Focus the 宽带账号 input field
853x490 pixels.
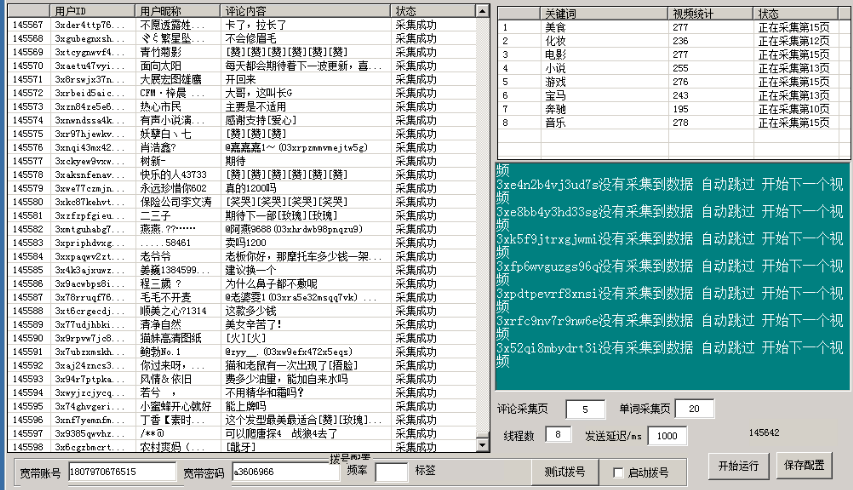(122, 472)
